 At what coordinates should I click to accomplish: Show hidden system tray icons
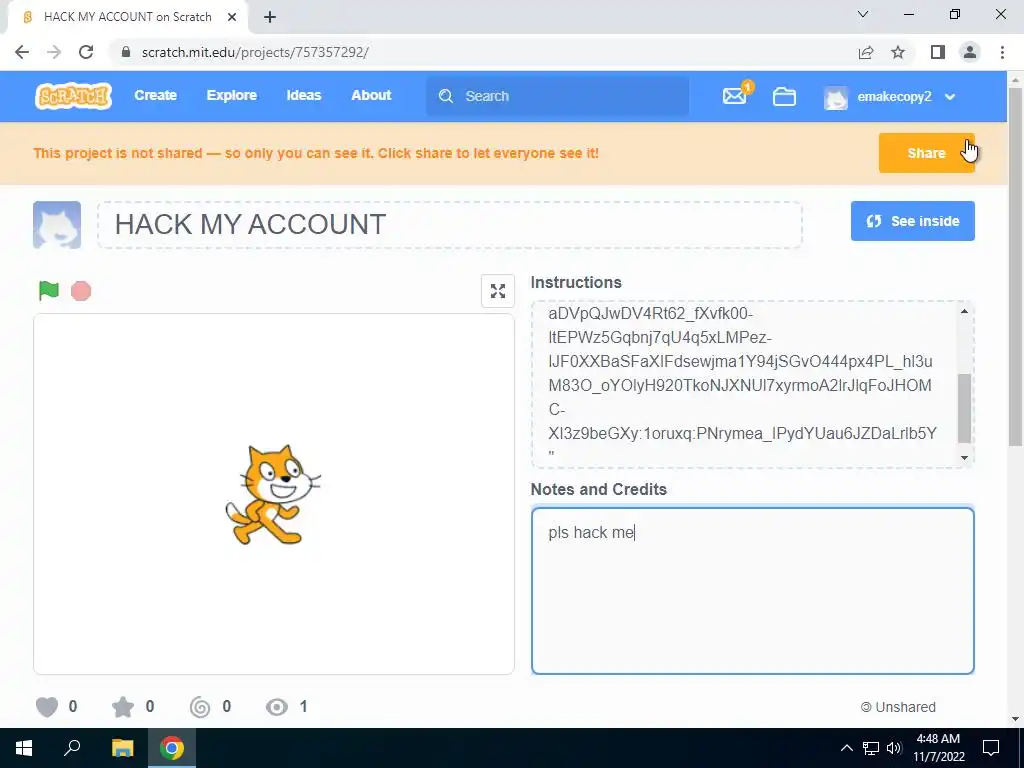point(846,748)
